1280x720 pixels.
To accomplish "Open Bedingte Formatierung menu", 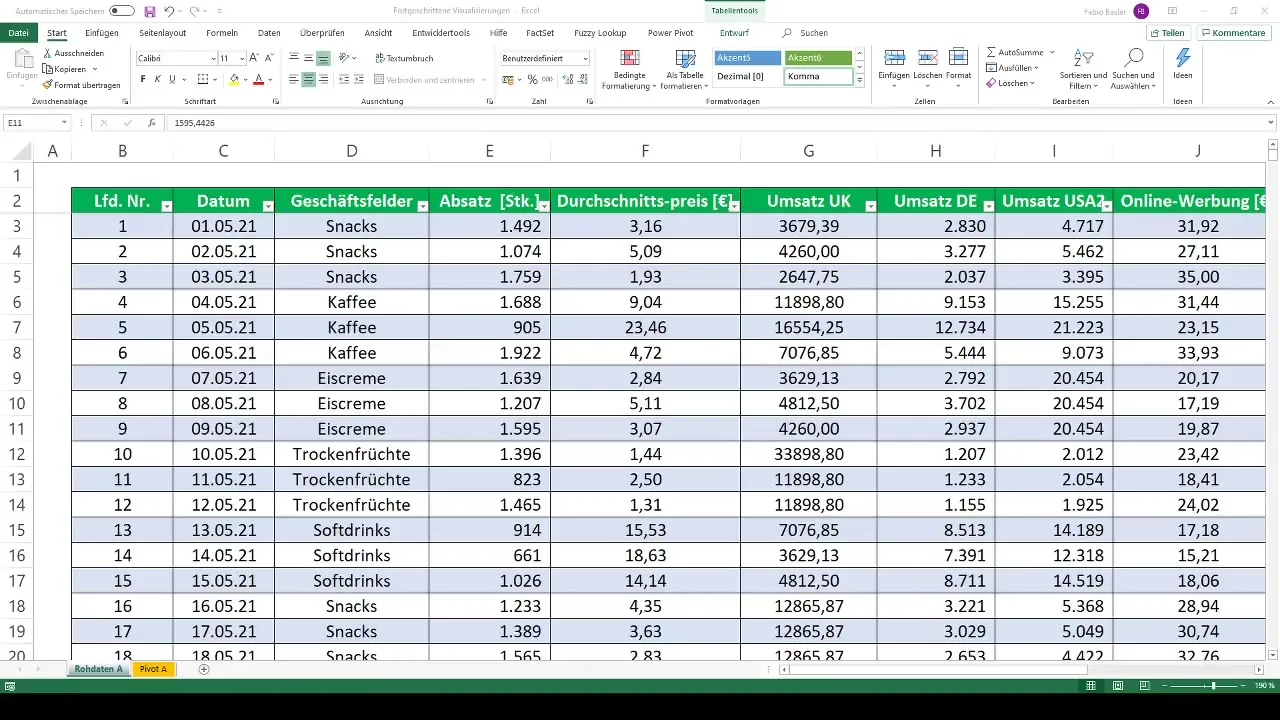I will pos(629,68).
